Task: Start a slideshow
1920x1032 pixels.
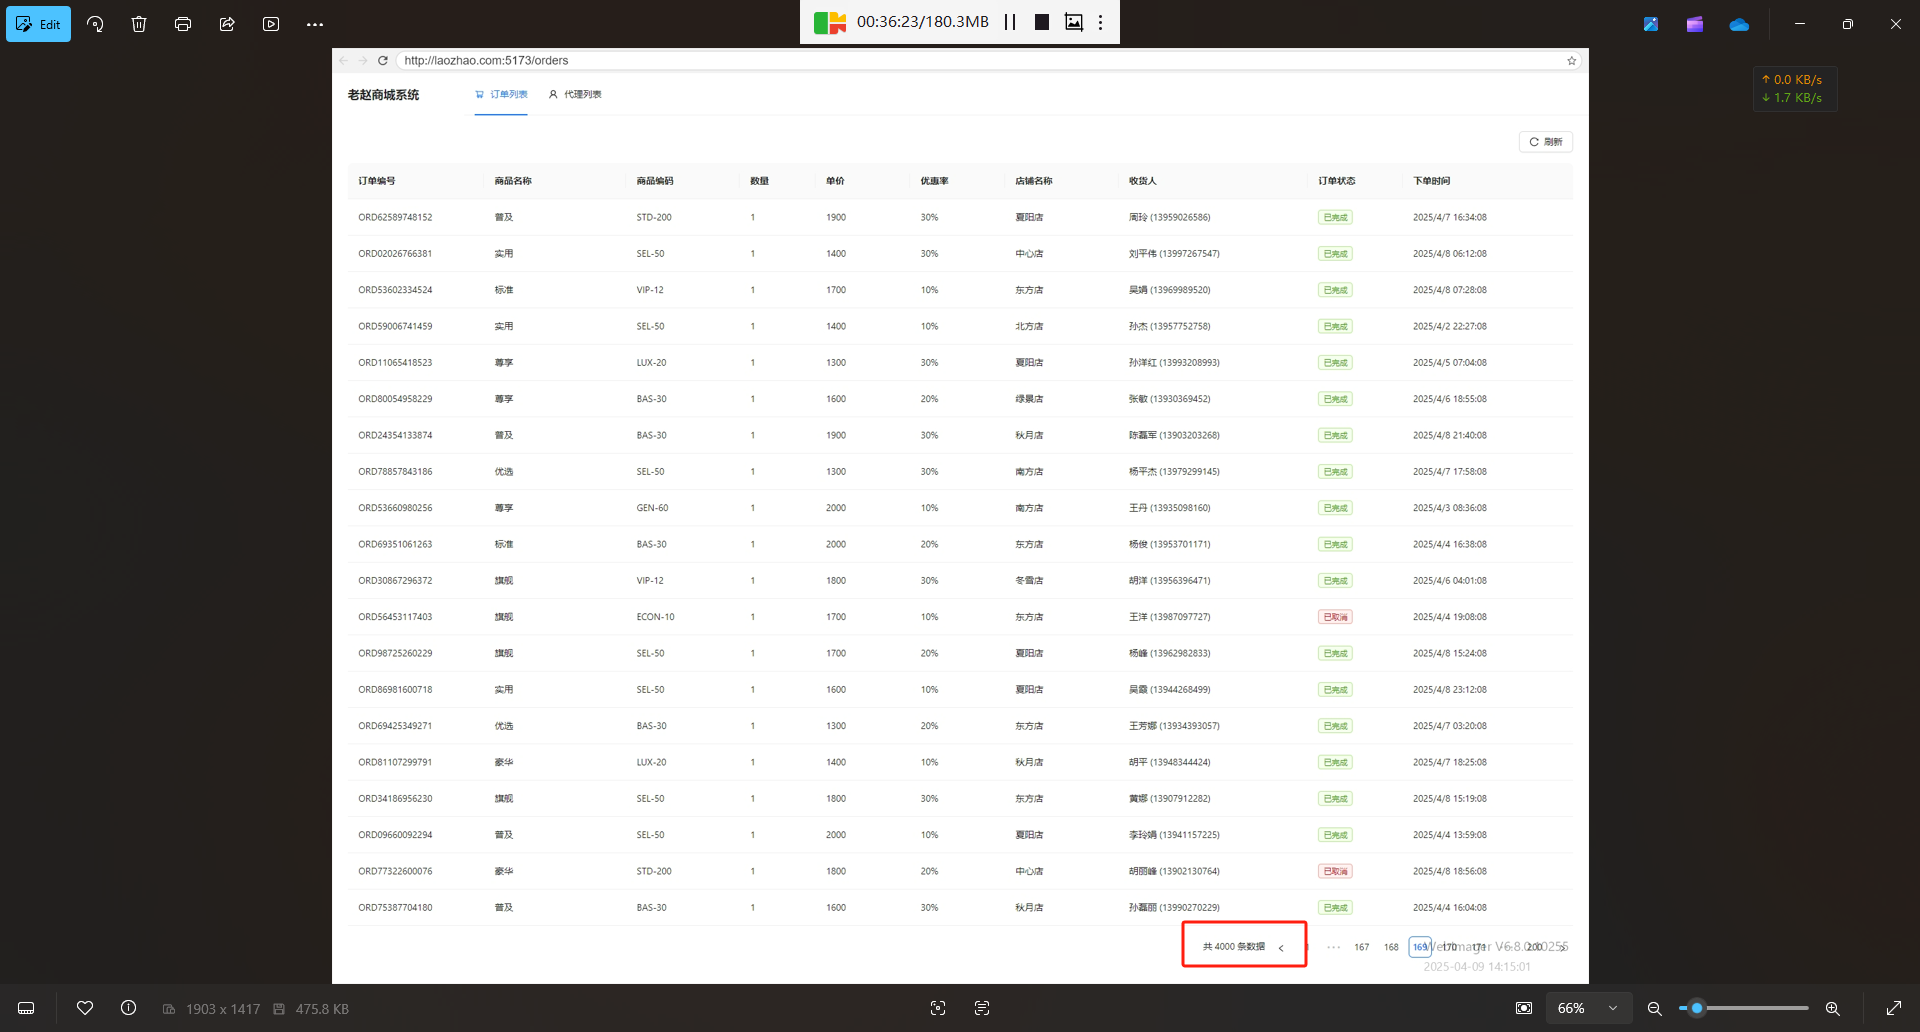Action: tap(271, 24)
